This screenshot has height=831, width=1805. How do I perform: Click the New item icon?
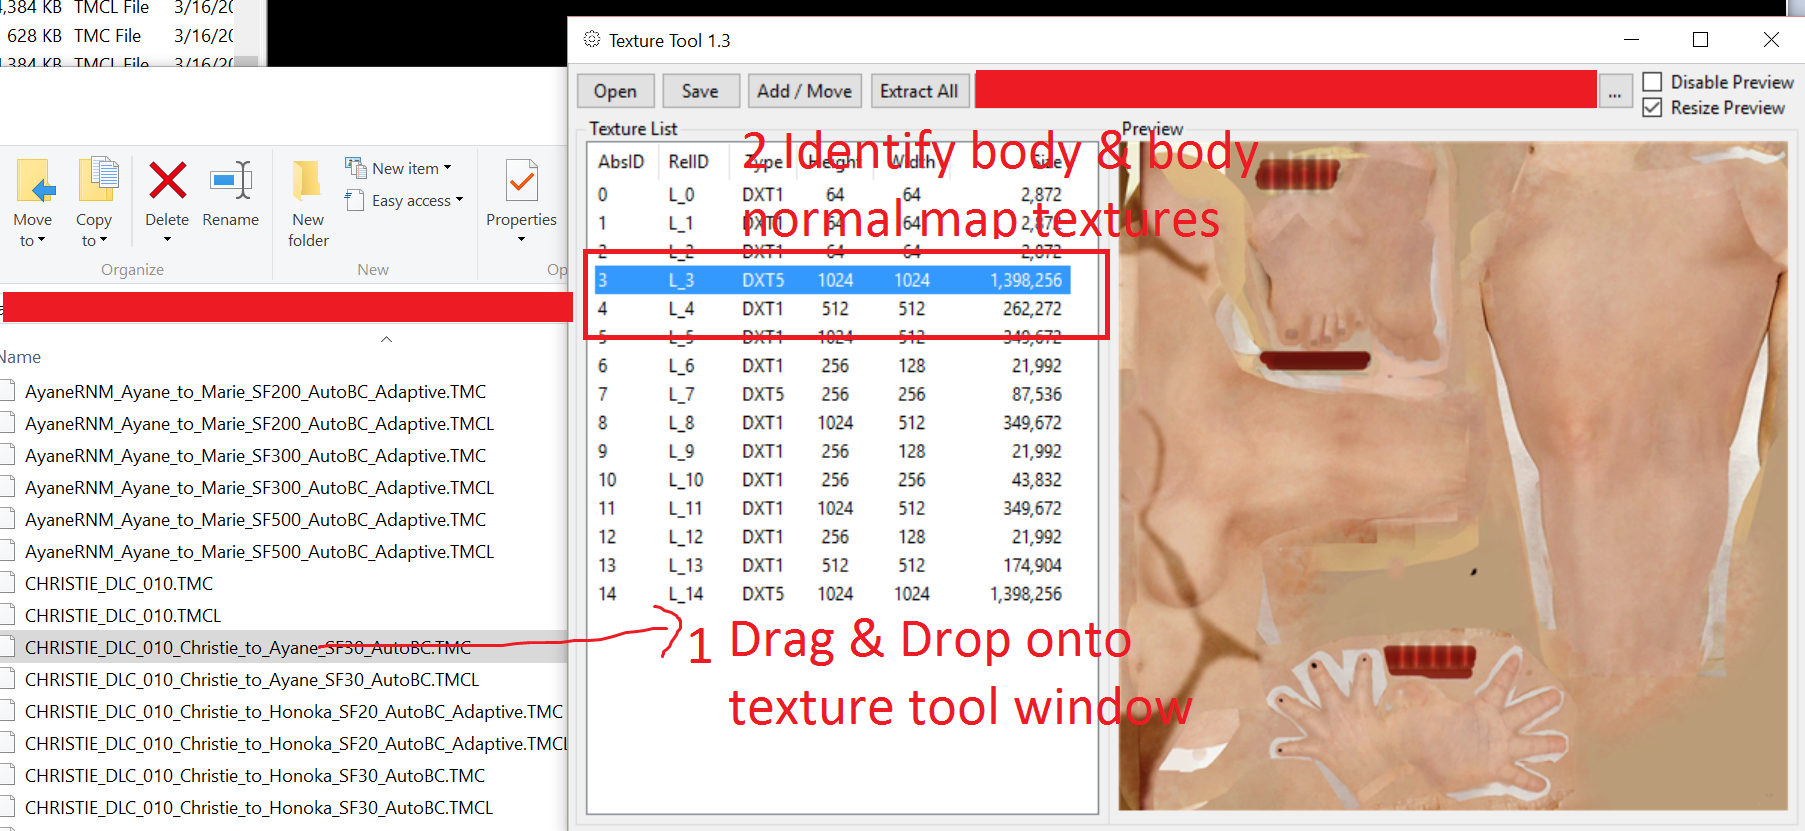(x=356, y=167)
